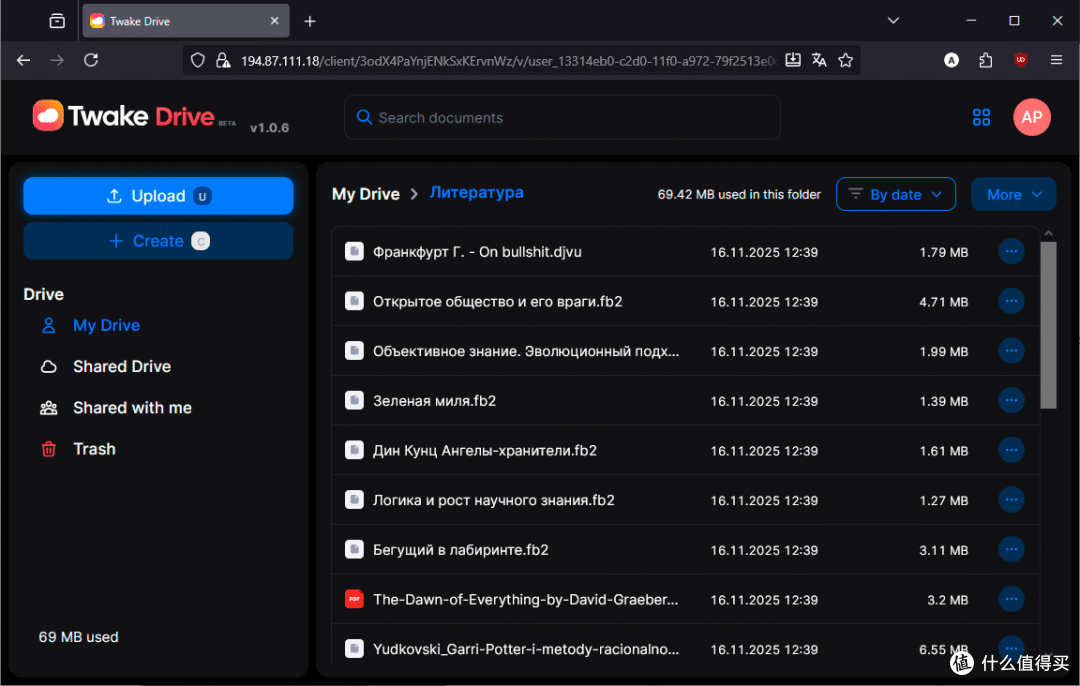Focus the Search documents field

point(562,118)
